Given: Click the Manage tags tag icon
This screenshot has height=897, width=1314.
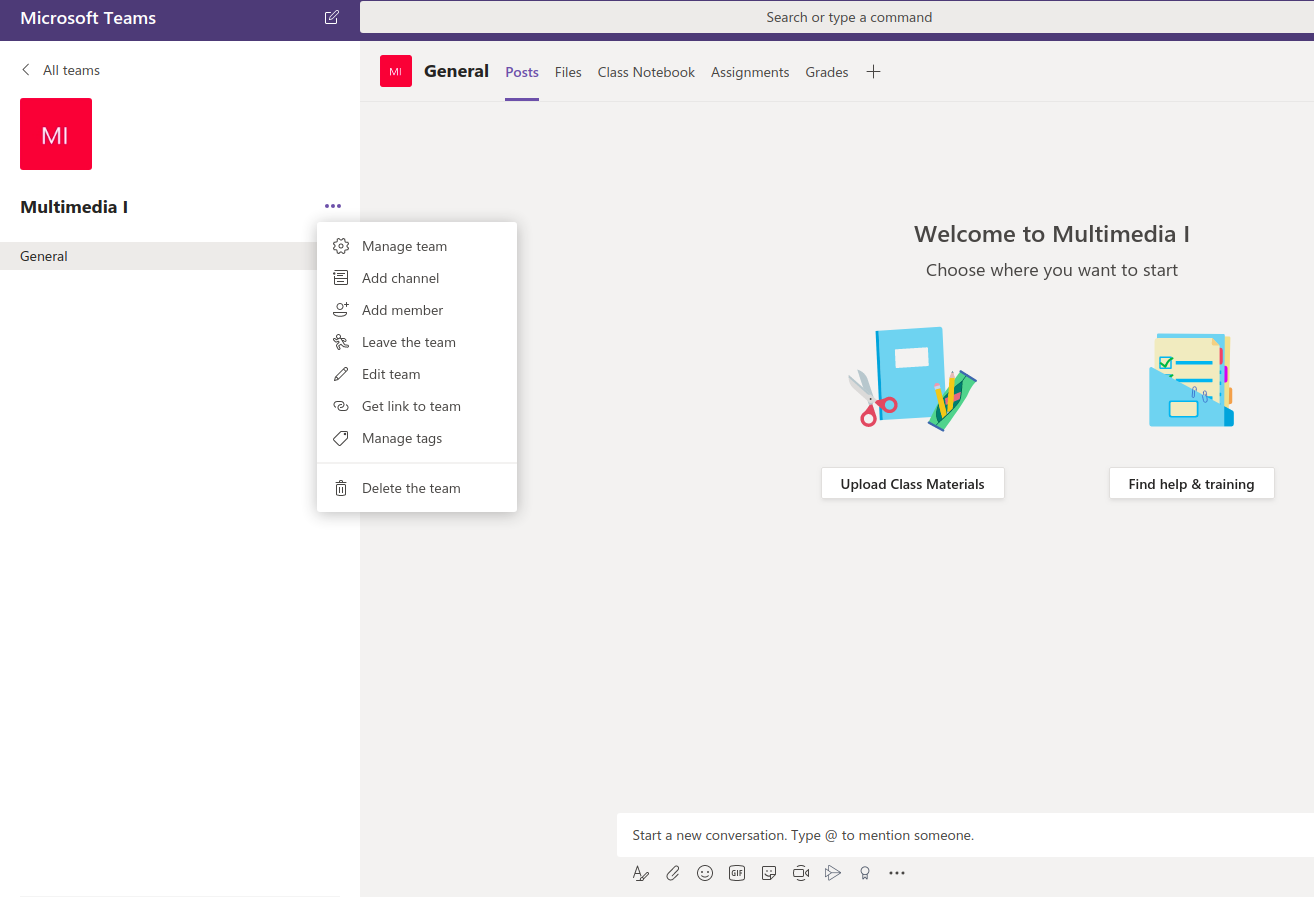Looking at the screenshot, I should 341,438.
